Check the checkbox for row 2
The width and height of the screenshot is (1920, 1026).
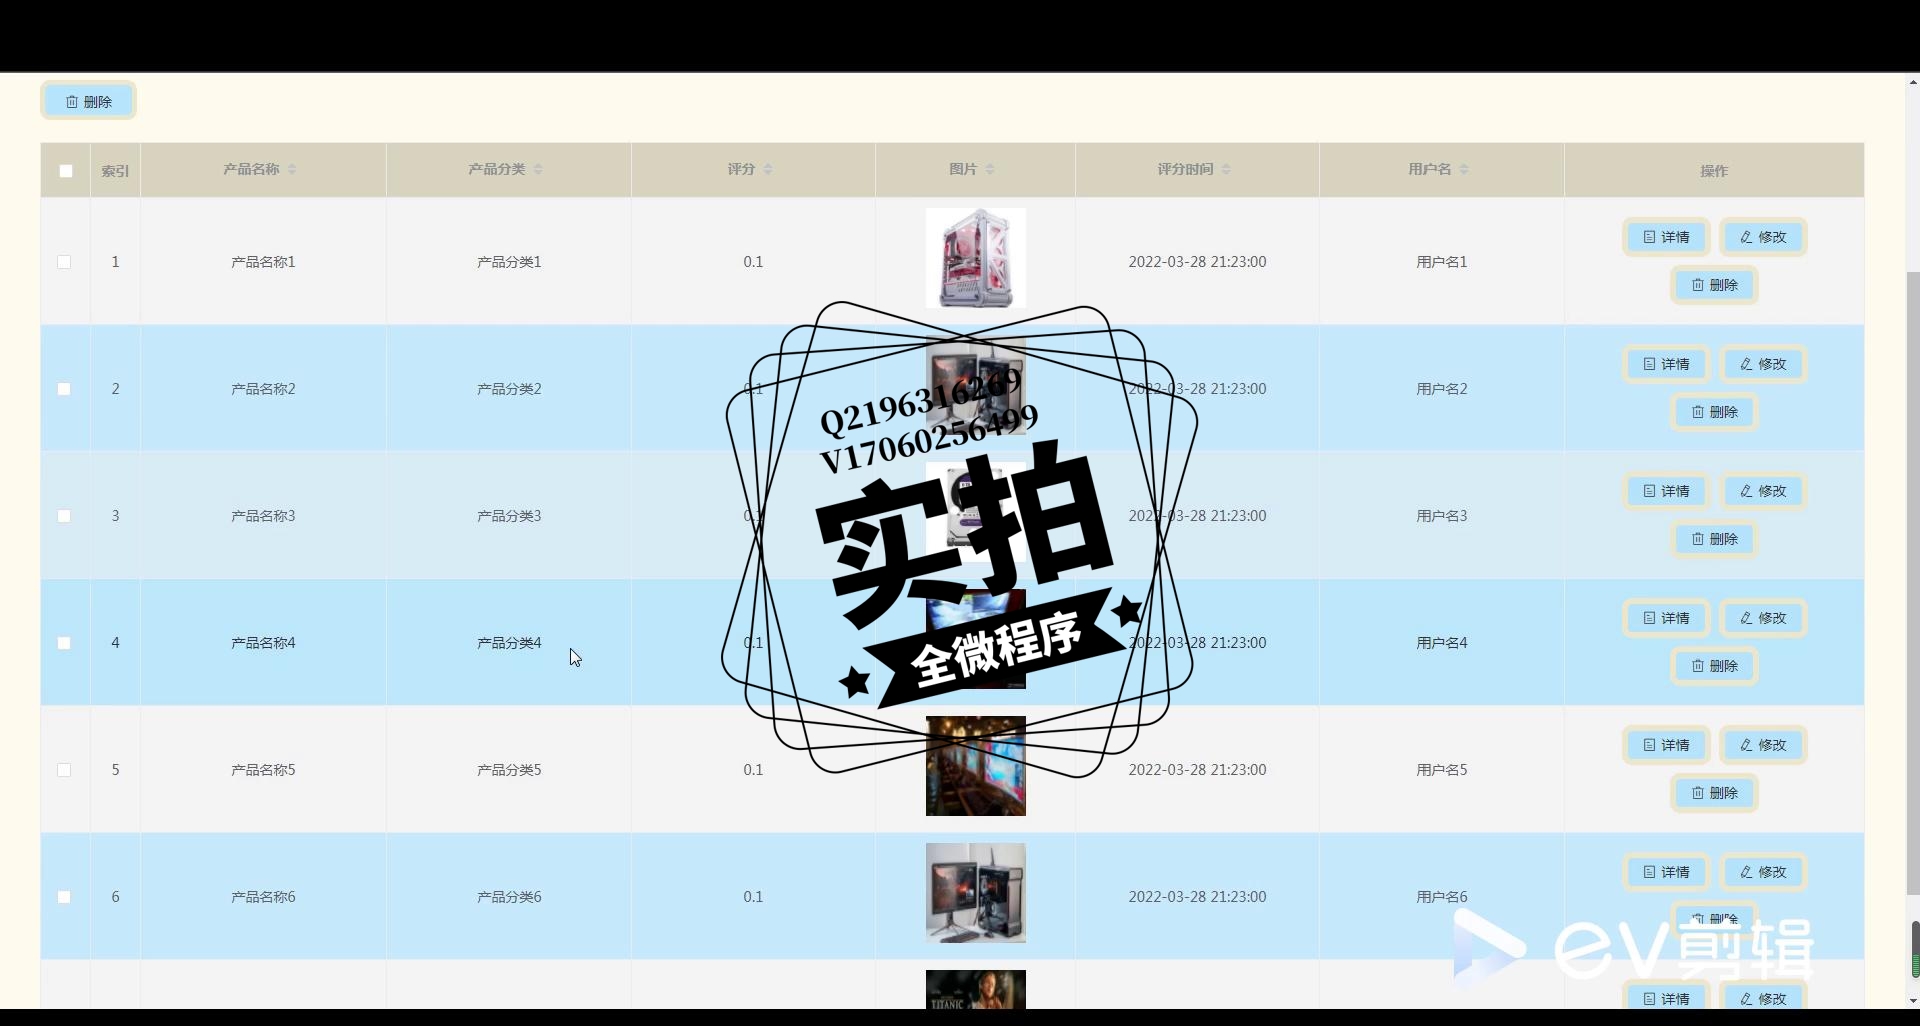(x=64, y=389)
